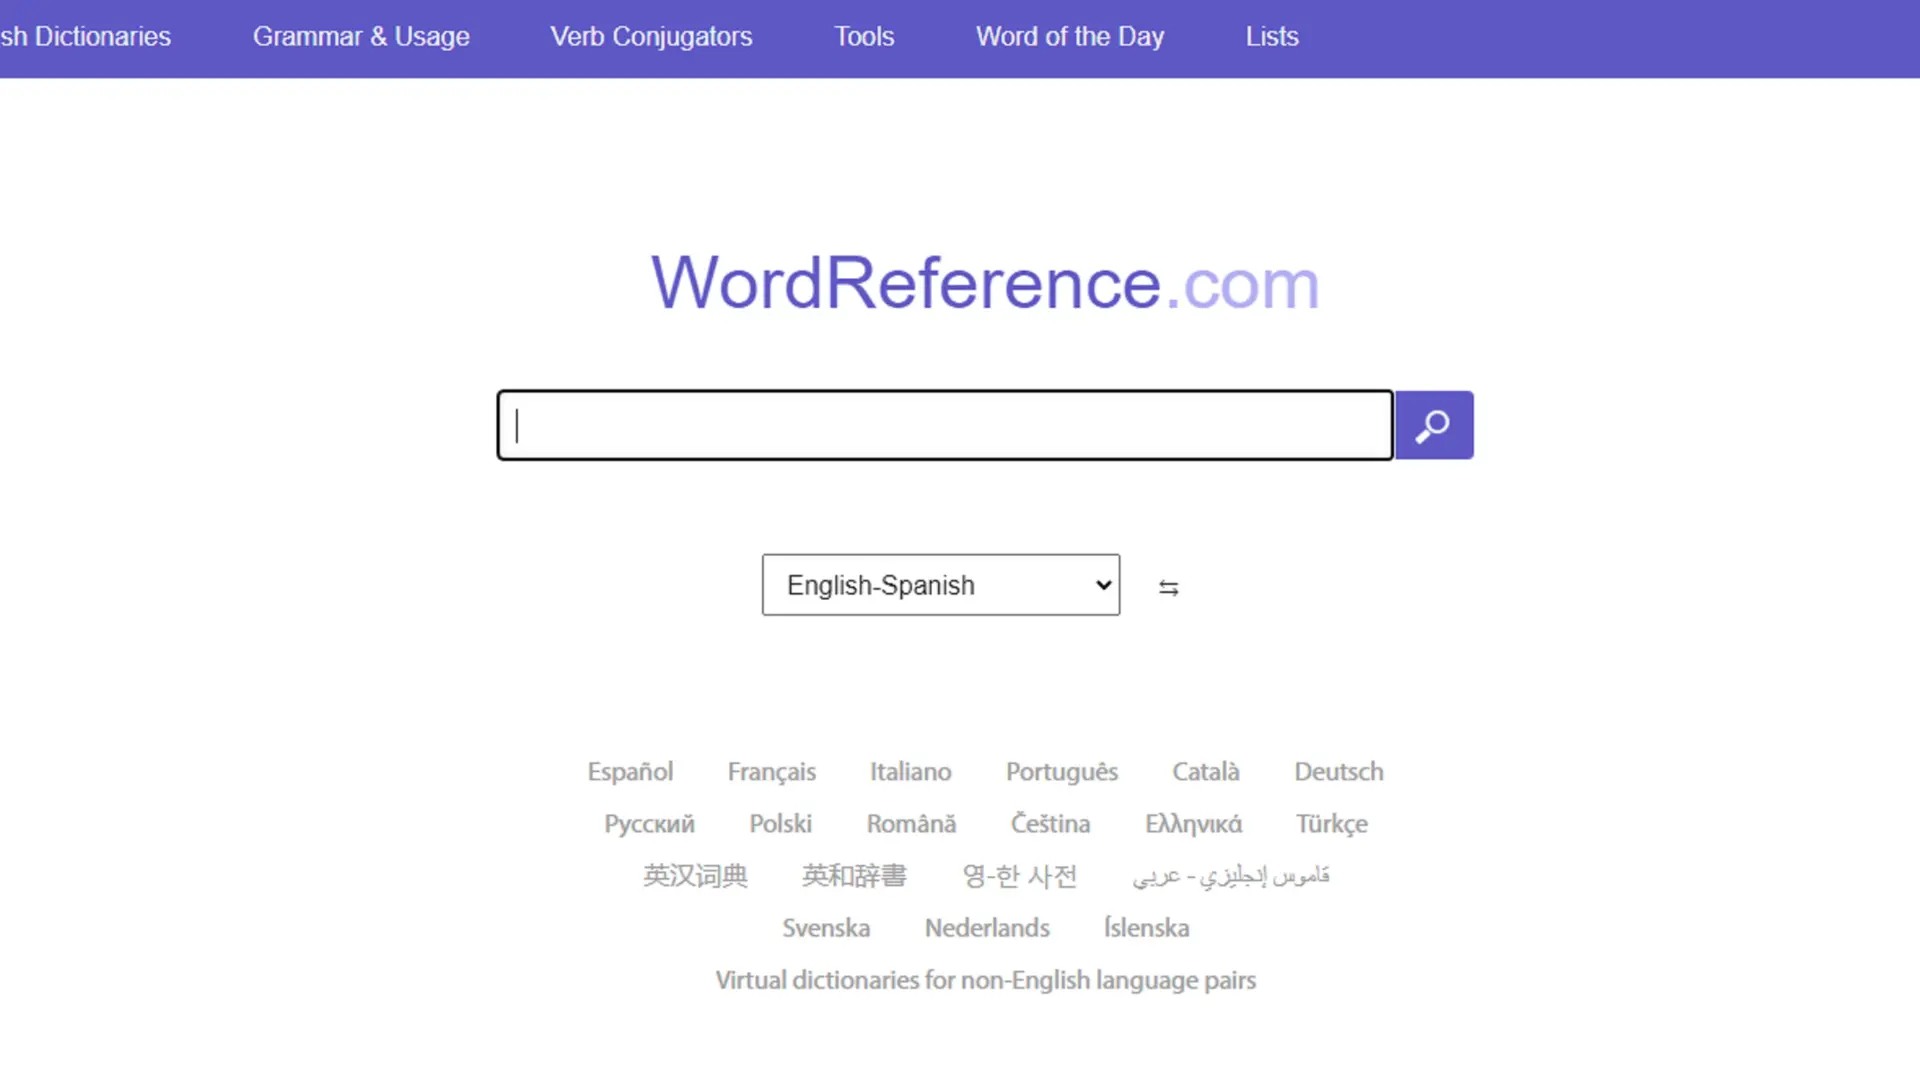Click the 英和辞書 Japanese dictionary icon

[853, 874]
